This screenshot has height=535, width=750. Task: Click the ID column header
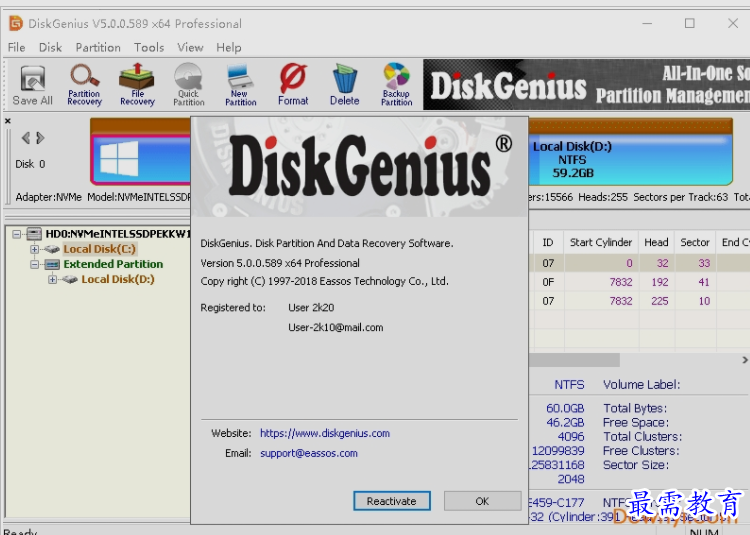pos(548,242)
